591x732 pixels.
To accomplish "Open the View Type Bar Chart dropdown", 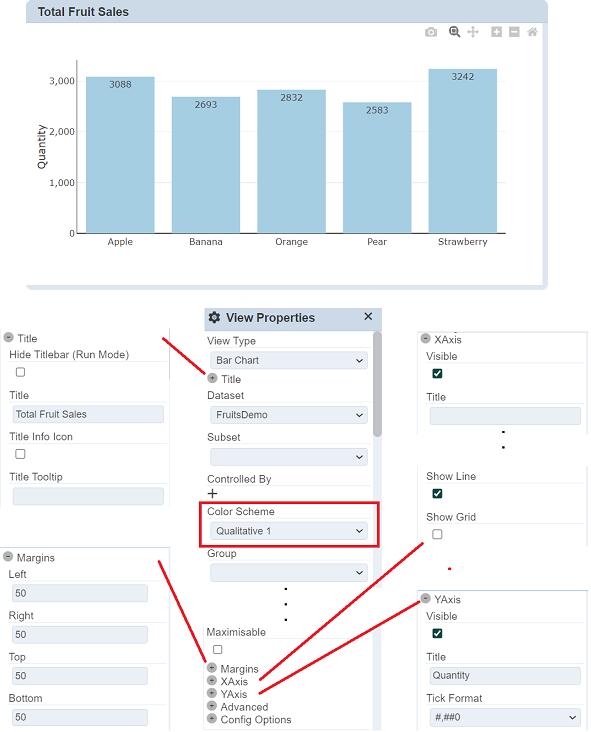I will [x=288, y=360].
